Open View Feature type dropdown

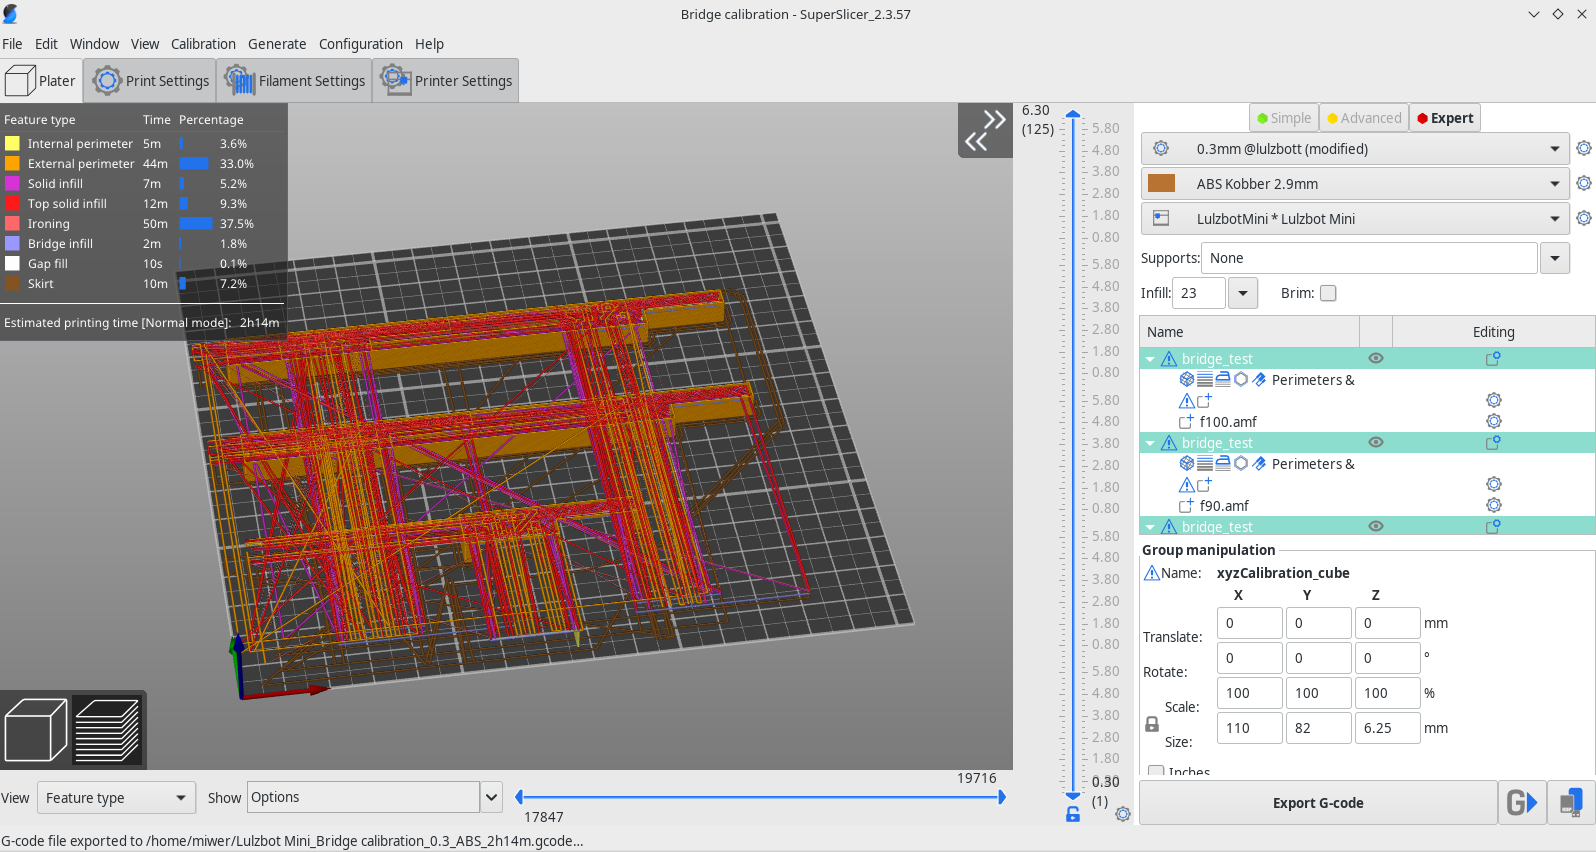(x=116, y=798)
